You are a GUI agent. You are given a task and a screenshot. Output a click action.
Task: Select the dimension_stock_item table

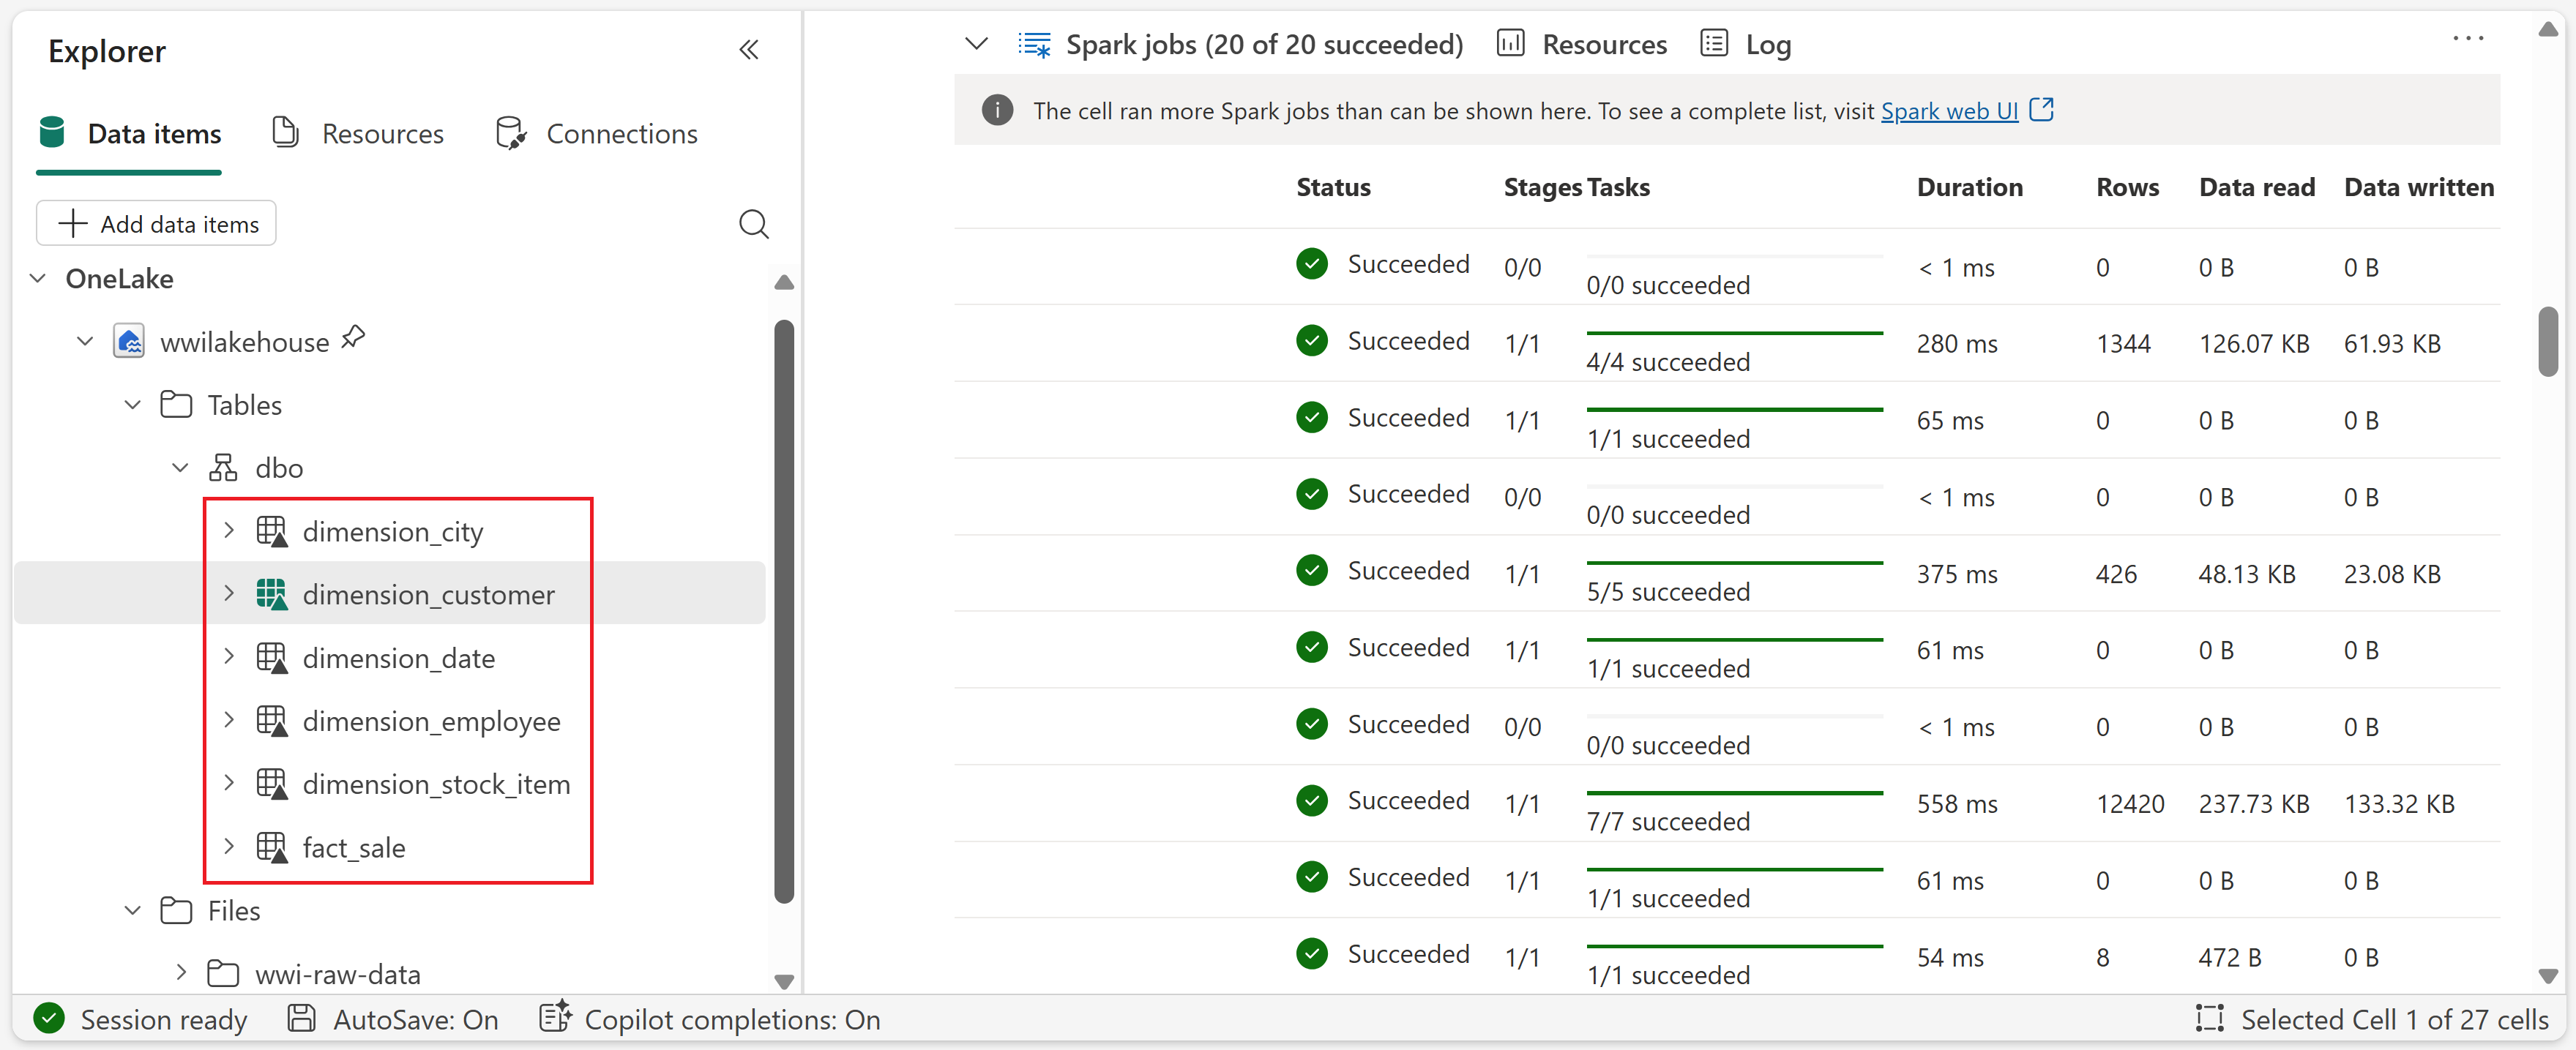point(436,784)
